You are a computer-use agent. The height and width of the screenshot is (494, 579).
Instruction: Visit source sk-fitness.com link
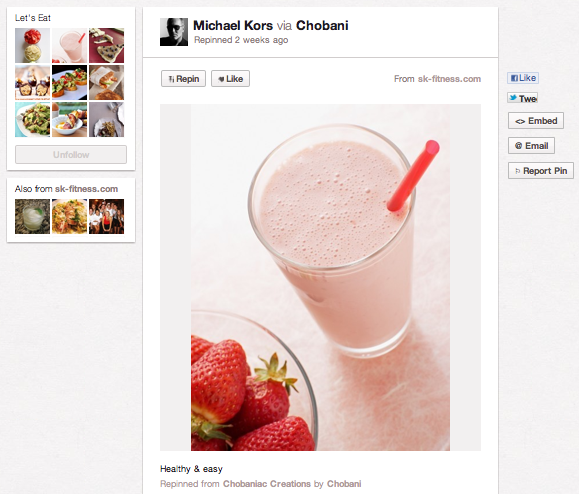pos(449,79)
